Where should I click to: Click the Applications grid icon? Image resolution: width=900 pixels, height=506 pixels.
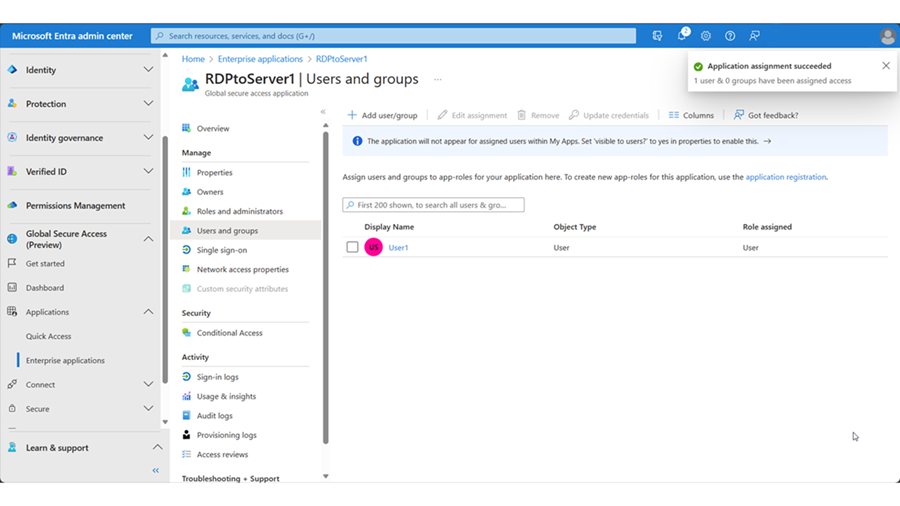(12, 312)
